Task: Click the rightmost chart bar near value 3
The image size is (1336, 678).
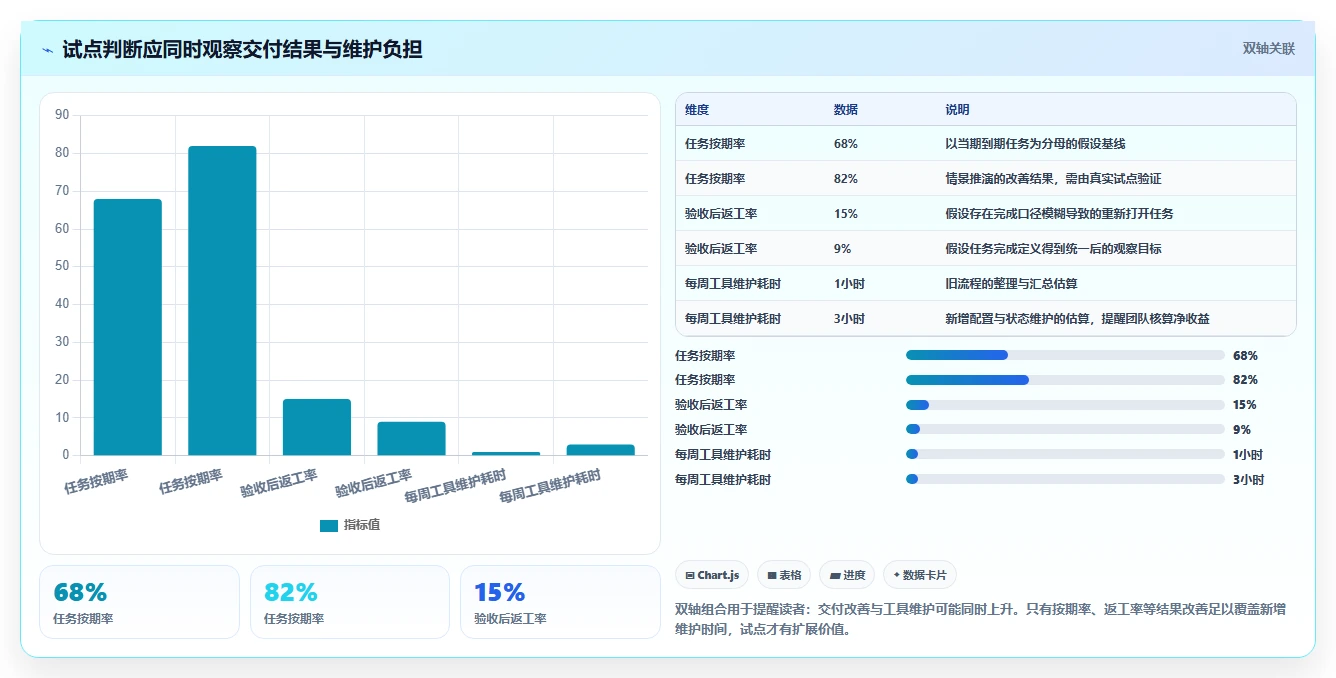Action: [600, 450]
